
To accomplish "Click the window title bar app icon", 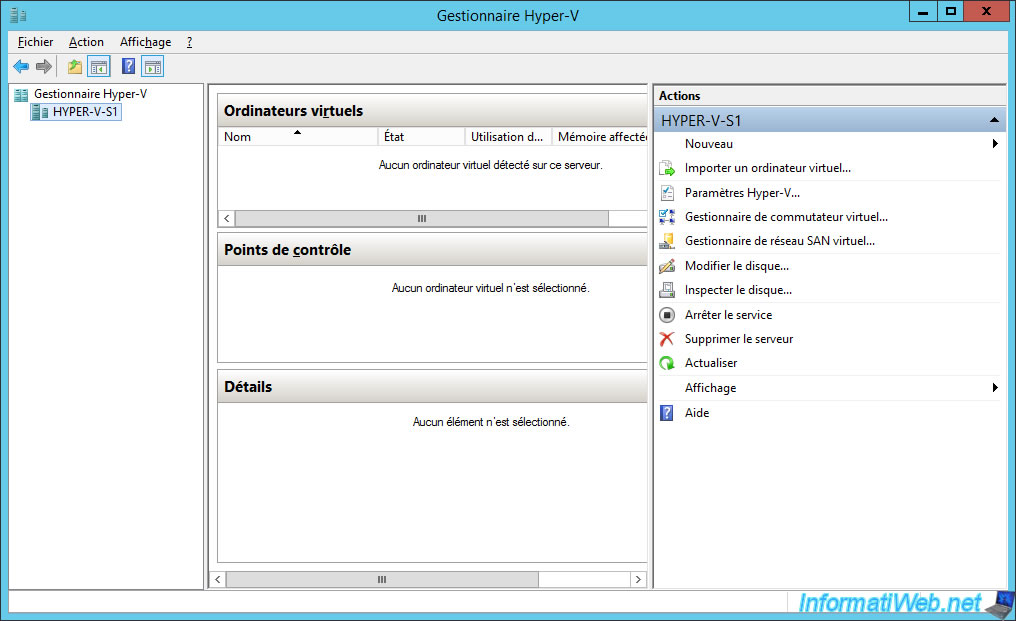I will (x=18, y=15).
